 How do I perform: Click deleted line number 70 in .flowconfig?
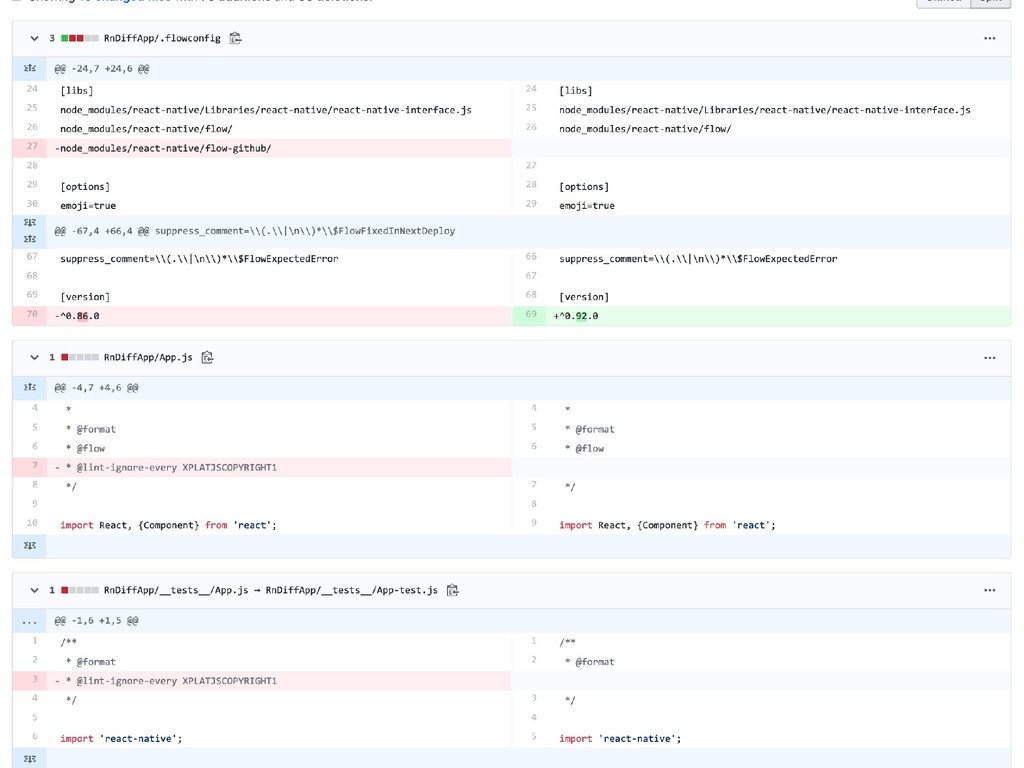29,315
